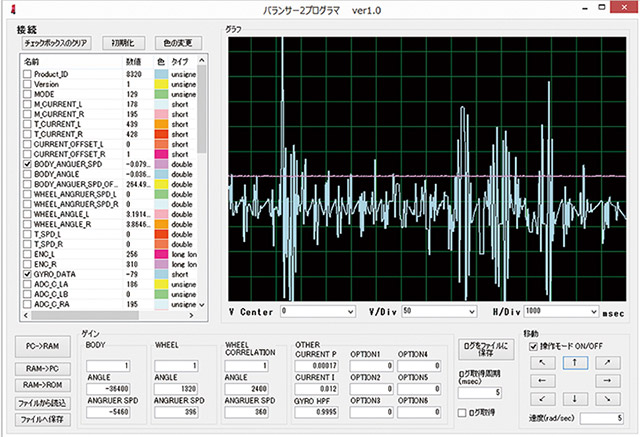Image resolution: width=640 pixels, height=437 pixels.
Task: Click the Product_ID color swatch
Action: 161,74
